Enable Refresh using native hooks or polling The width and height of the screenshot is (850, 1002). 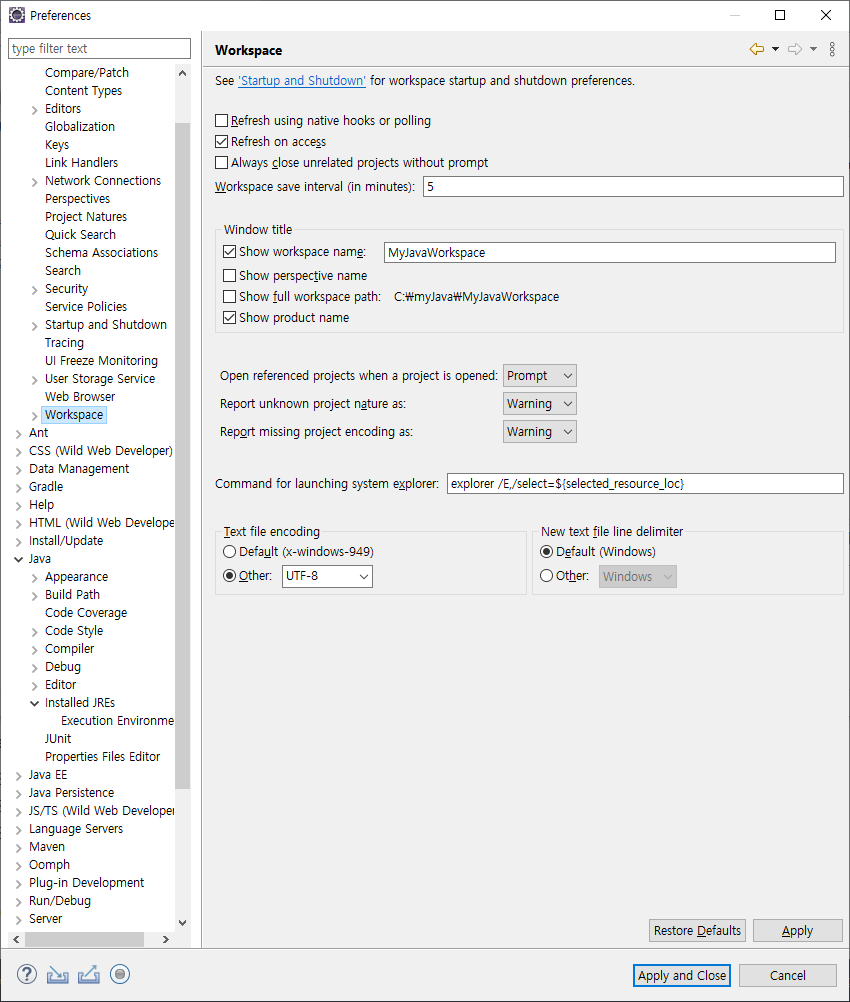(x=222, y=121)
